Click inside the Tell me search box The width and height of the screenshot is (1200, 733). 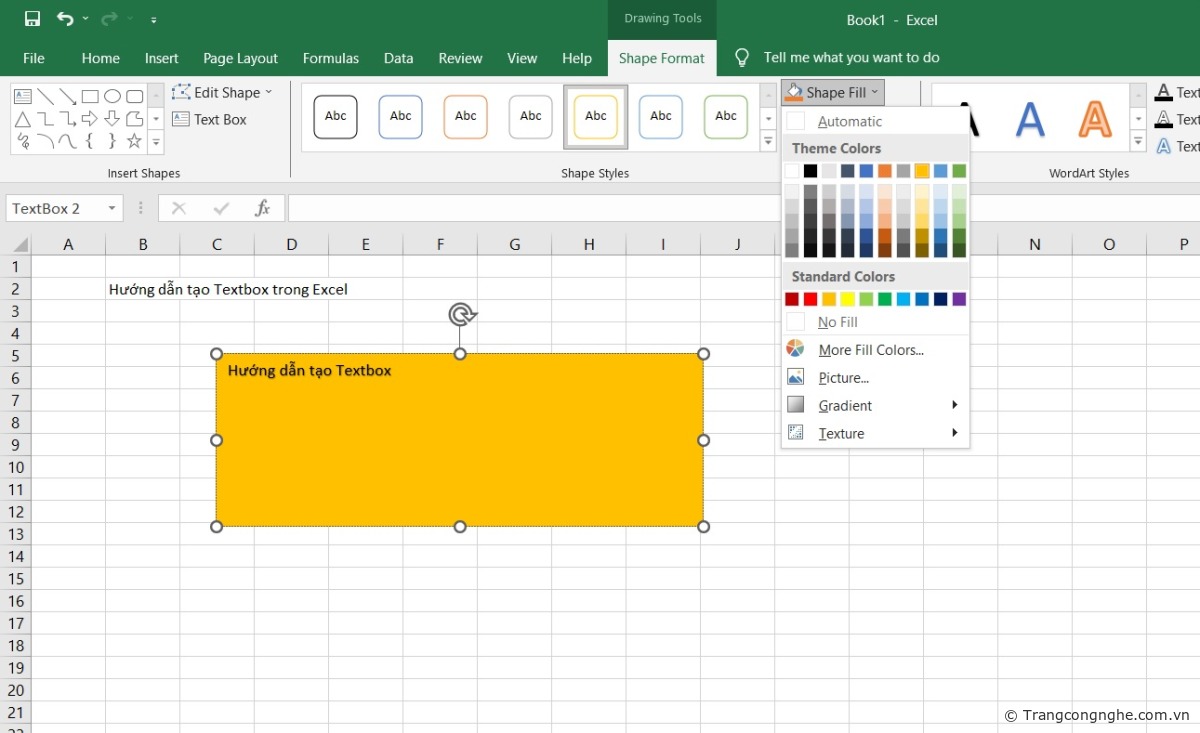[x=850, y=58]
